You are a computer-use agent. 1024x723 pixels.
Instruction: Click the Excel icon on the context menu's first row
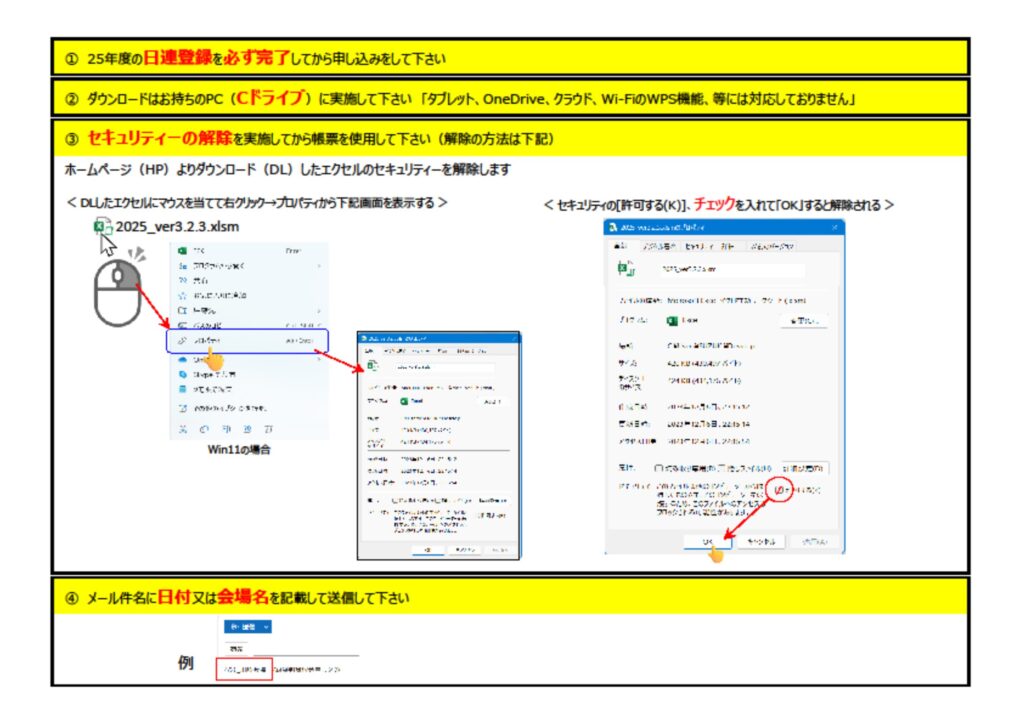click(182, 251)
